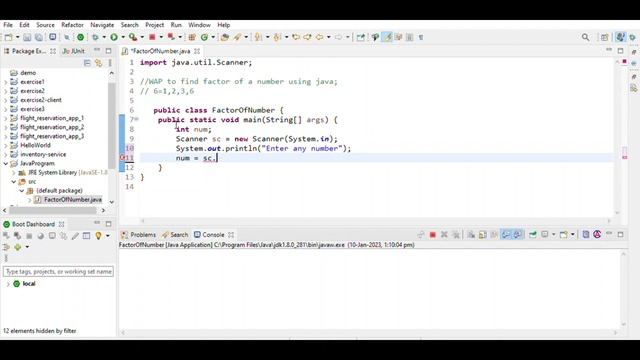Click the Pin Console icon

tap(533, 235)
